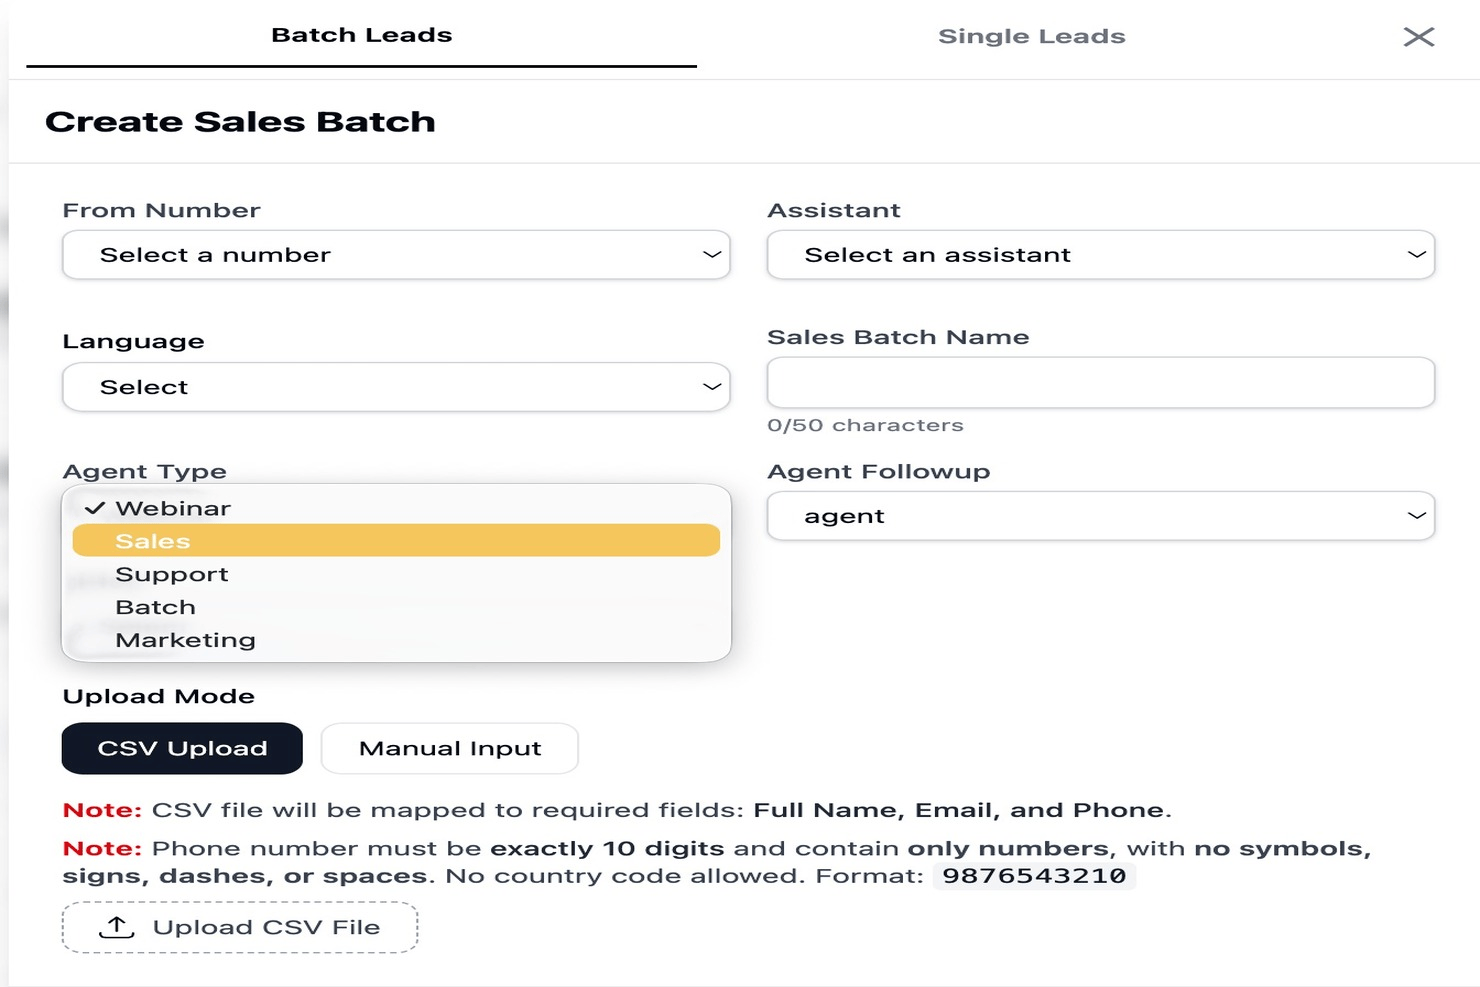Open the From Number dropdown
The image size is (1480, 987).
click(x=396, y=255)
